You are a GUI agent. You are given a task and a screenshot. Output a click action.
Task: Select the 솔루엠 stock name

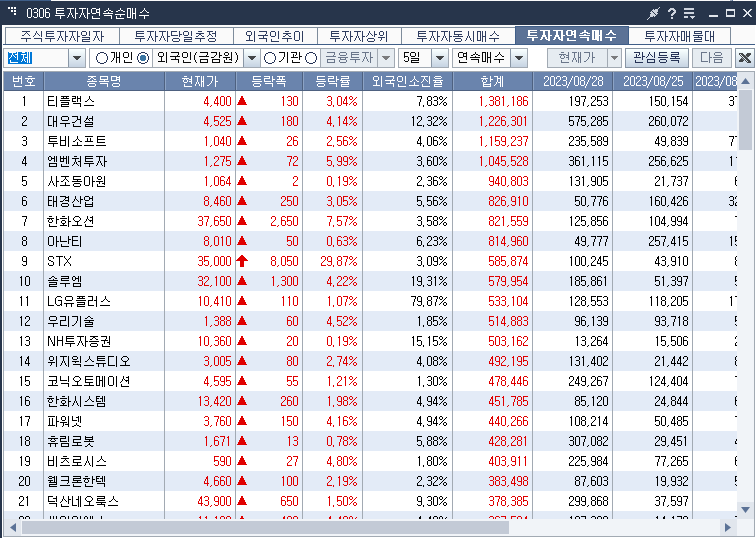pyautogui.click(x=65, y=281)
